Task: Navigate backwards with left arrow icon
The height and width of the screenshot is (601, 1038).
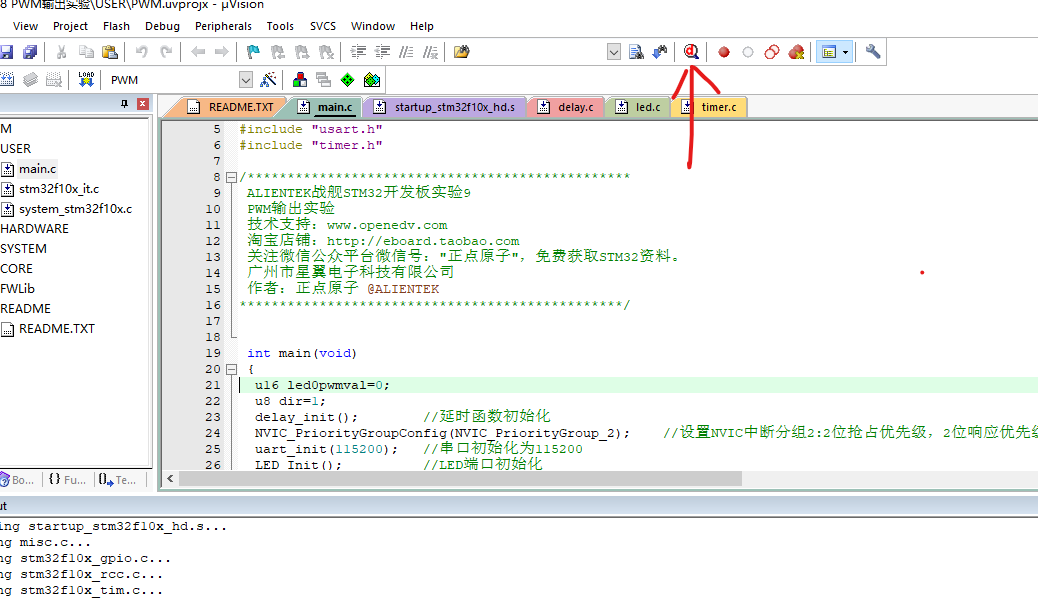Action: tap(197, 52)
